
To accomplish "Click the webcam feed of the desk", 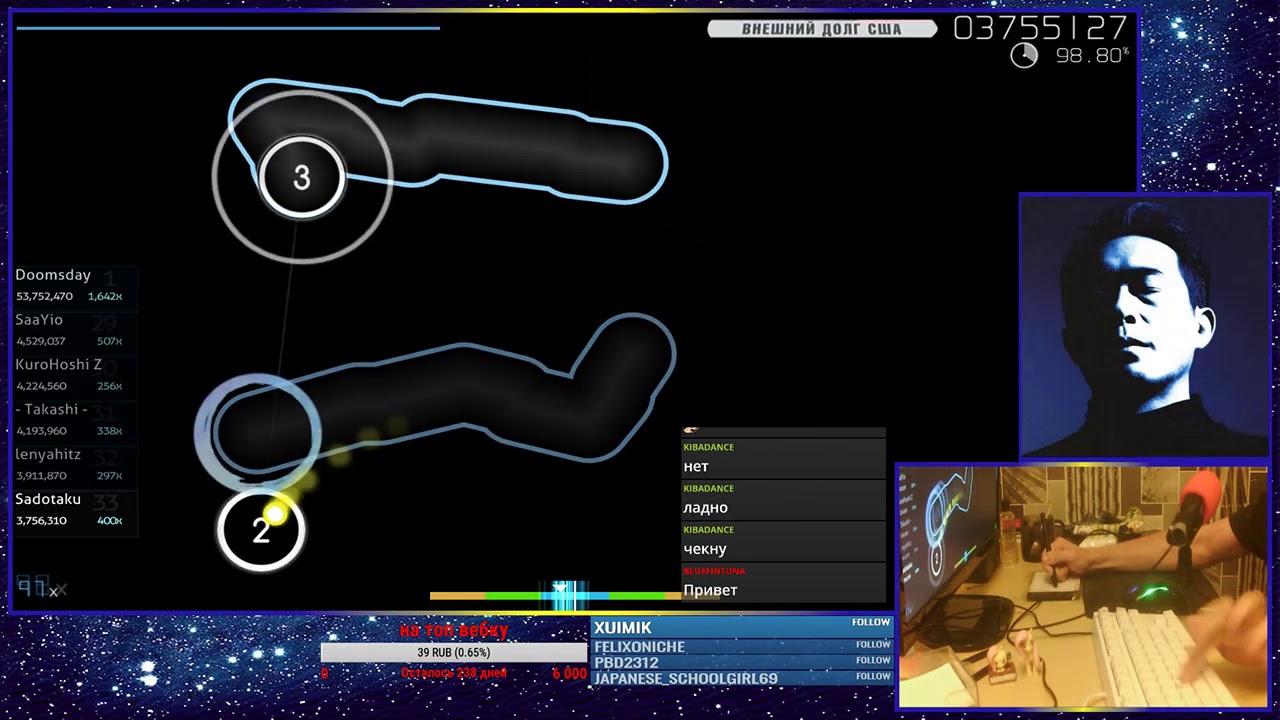I will pos(1083,588).
